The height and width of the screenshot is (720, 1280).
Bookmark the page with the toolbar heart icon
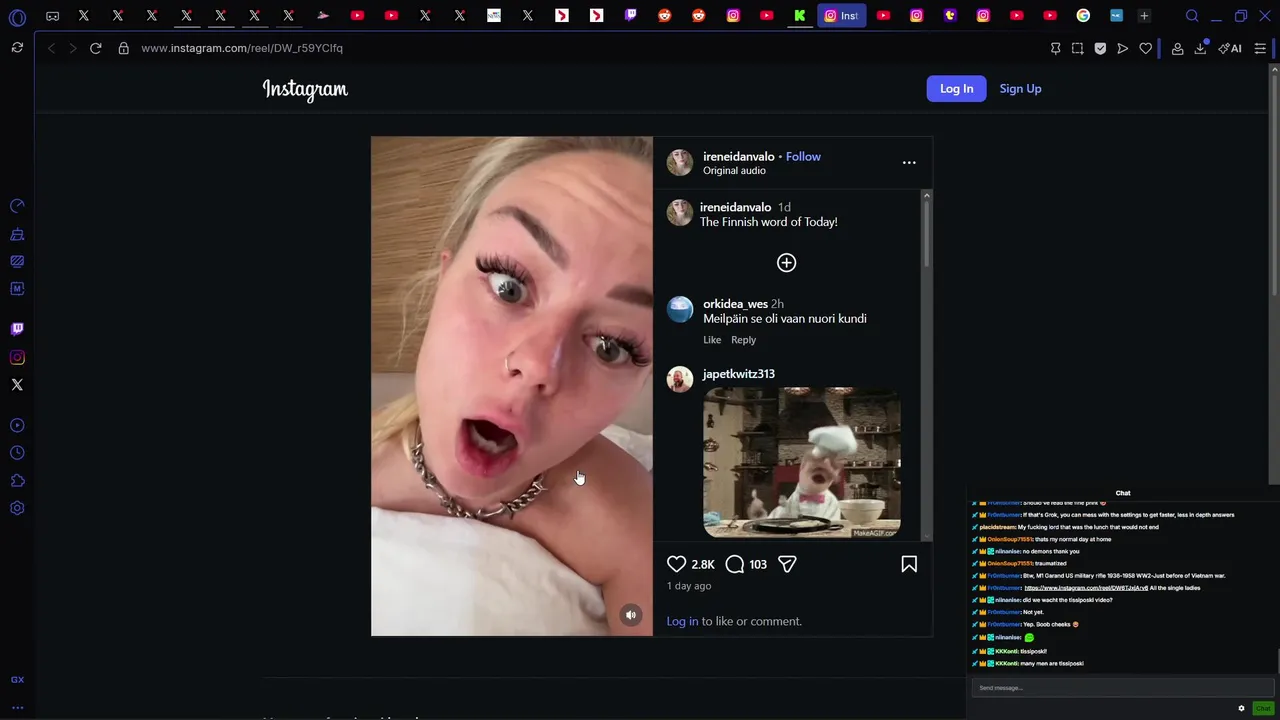tap(1146, 48)
